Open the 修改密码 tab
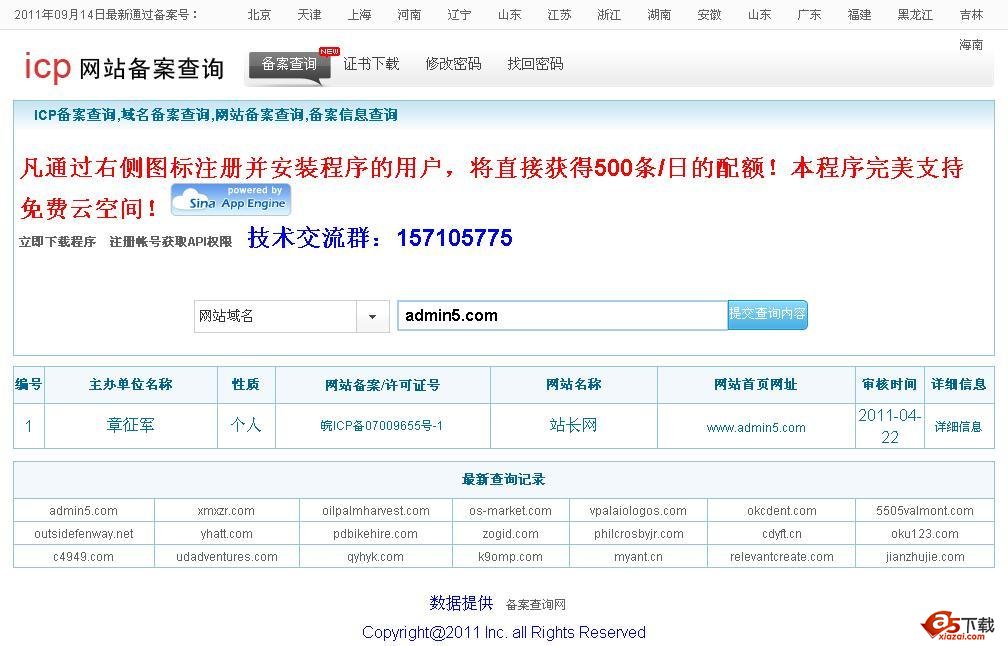The image size is (1008, 646). click(x=453, y=64)
